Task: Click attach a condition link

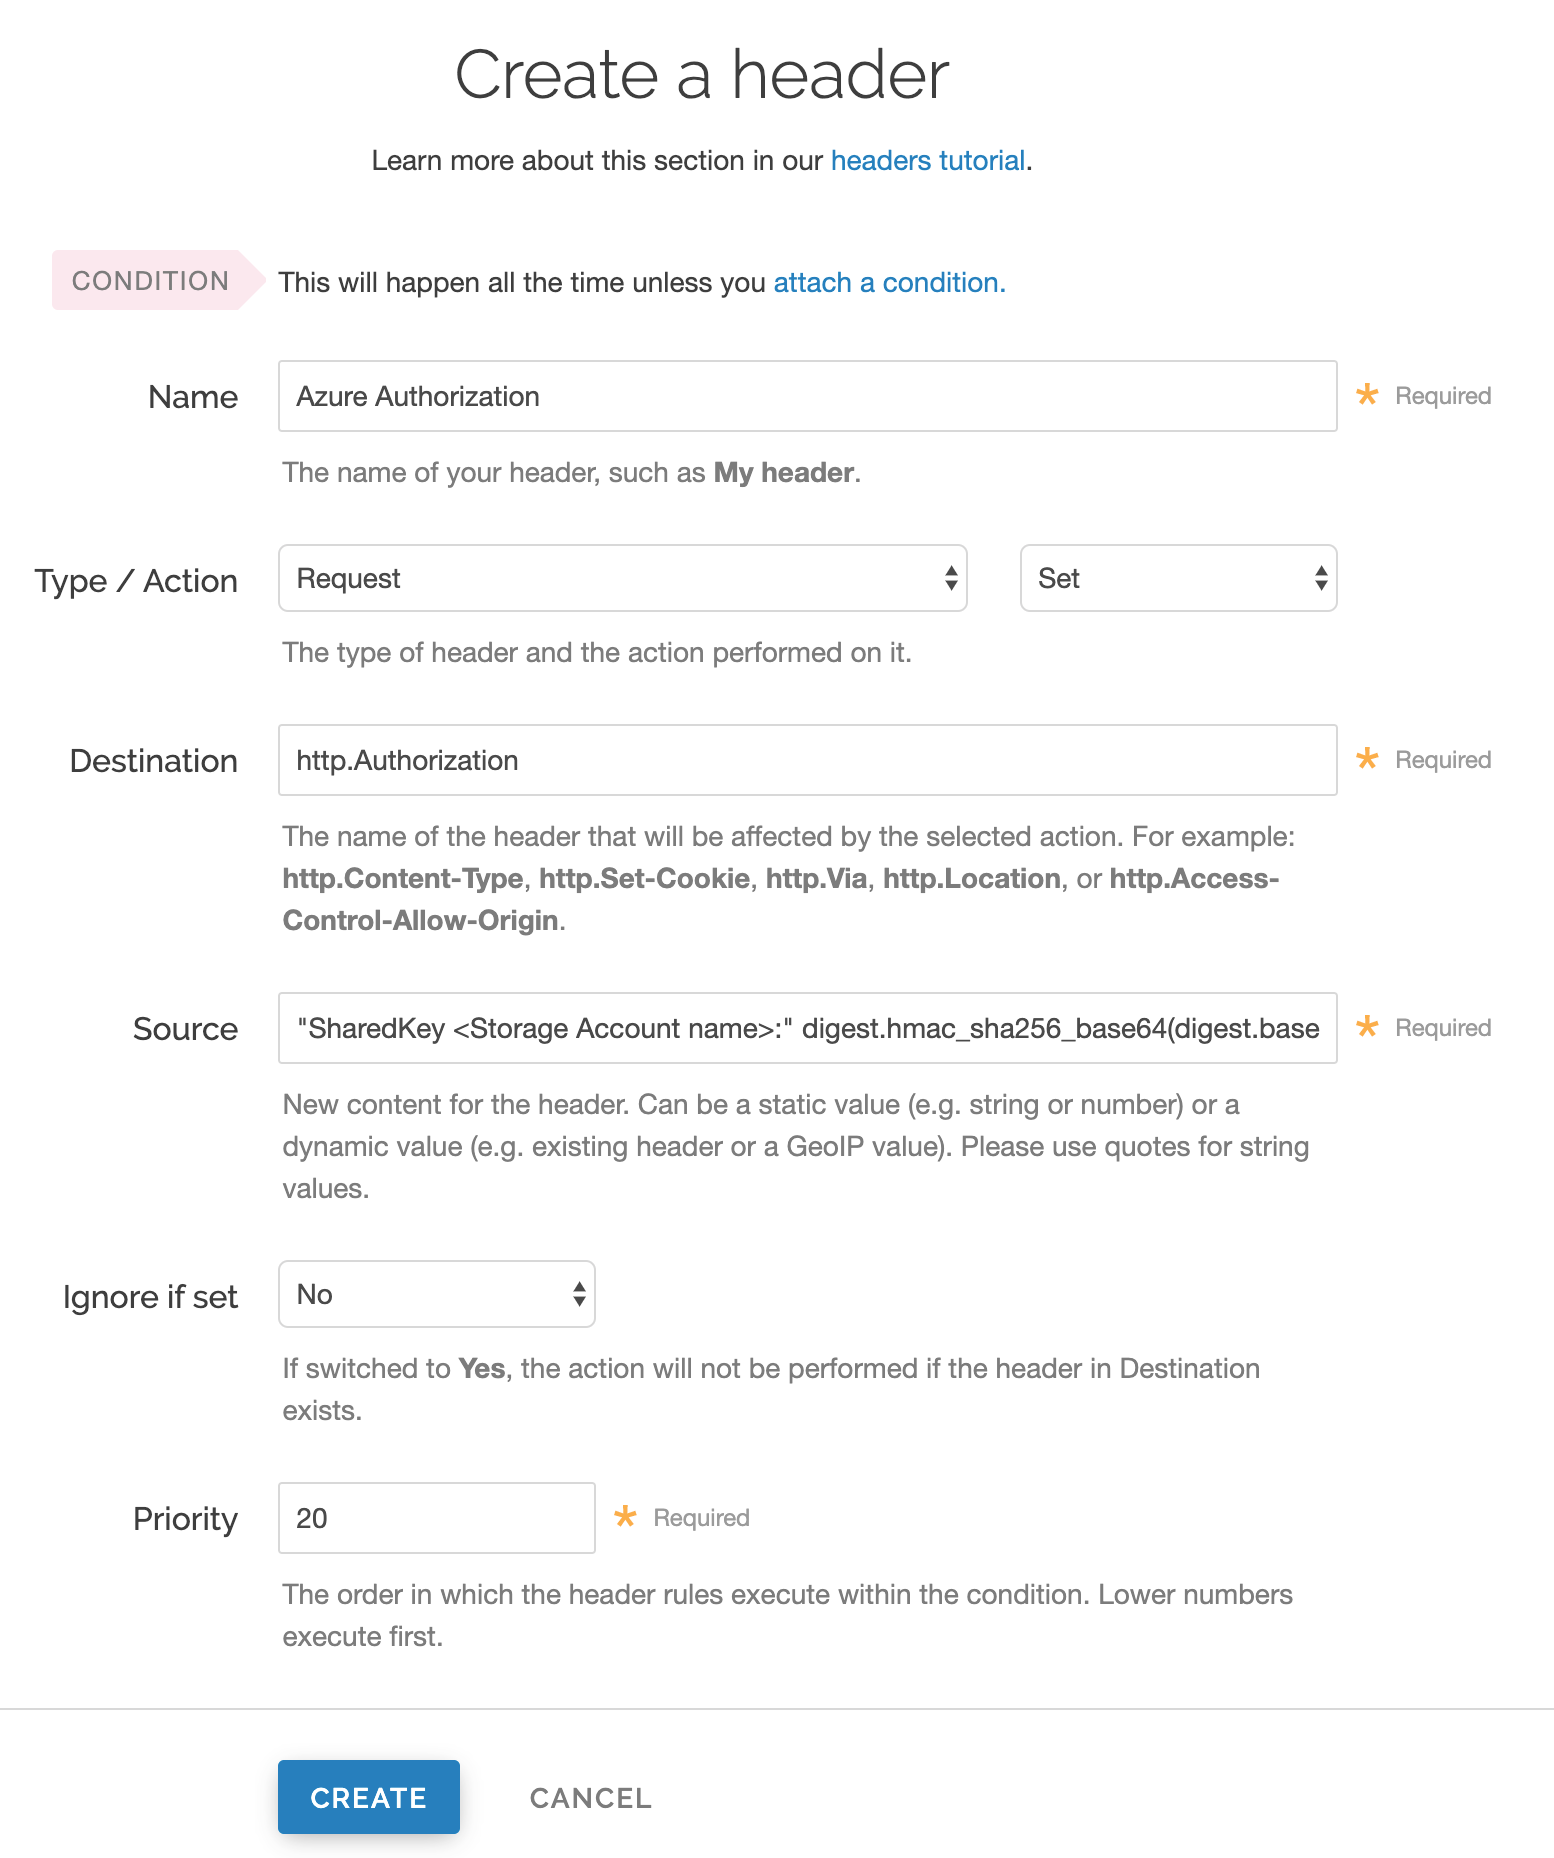Action: [887, 283]
